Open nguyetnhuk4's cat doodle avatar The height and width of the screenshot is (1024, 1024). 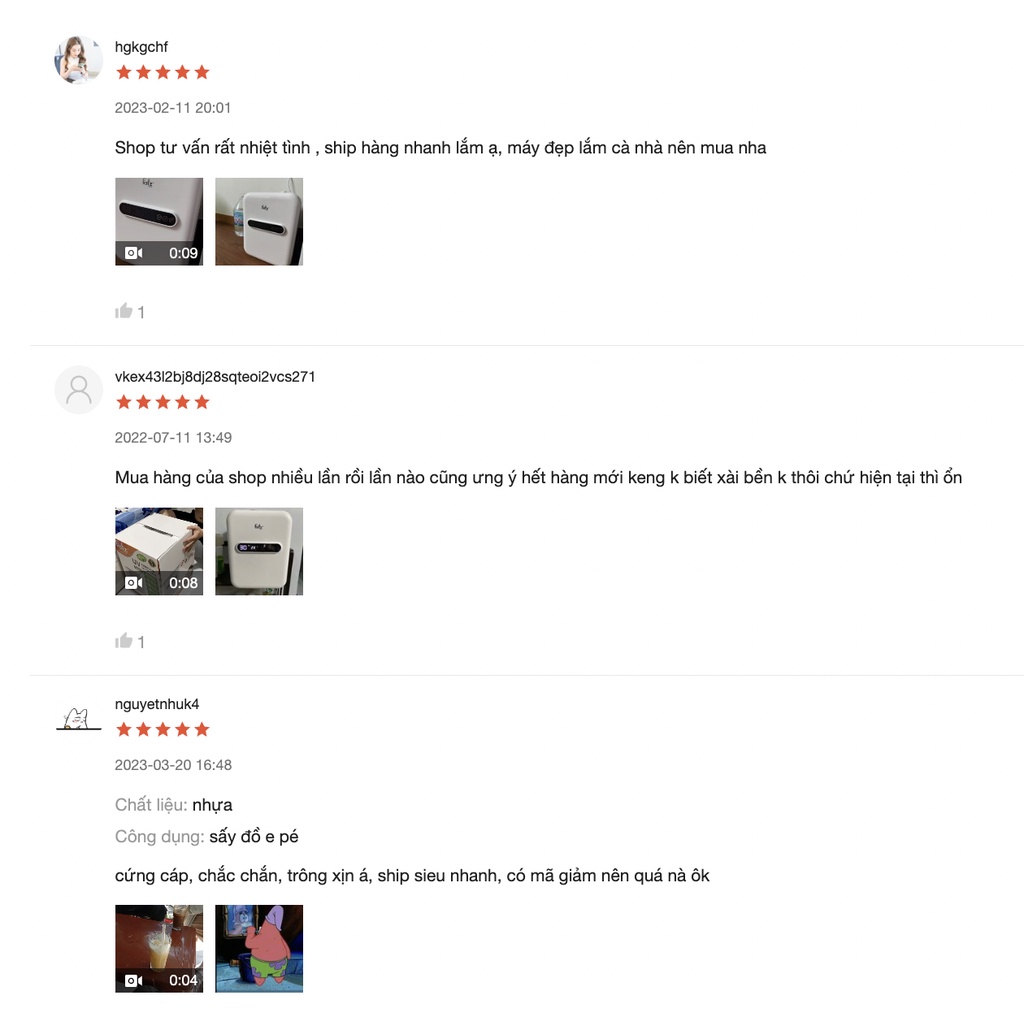78,718
